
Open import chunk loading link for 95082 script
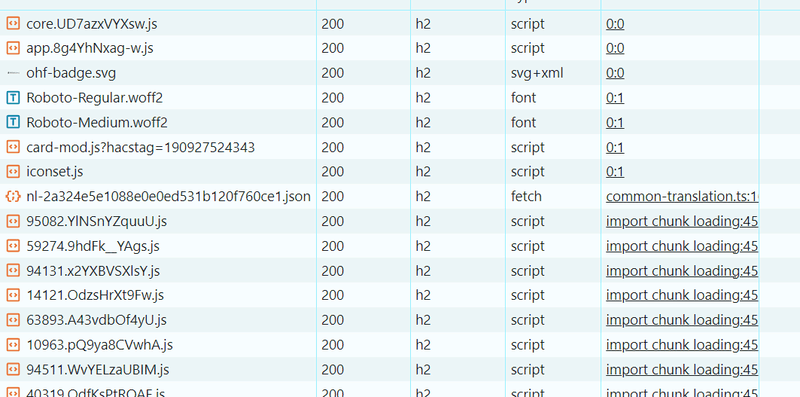tap(682, 221)
